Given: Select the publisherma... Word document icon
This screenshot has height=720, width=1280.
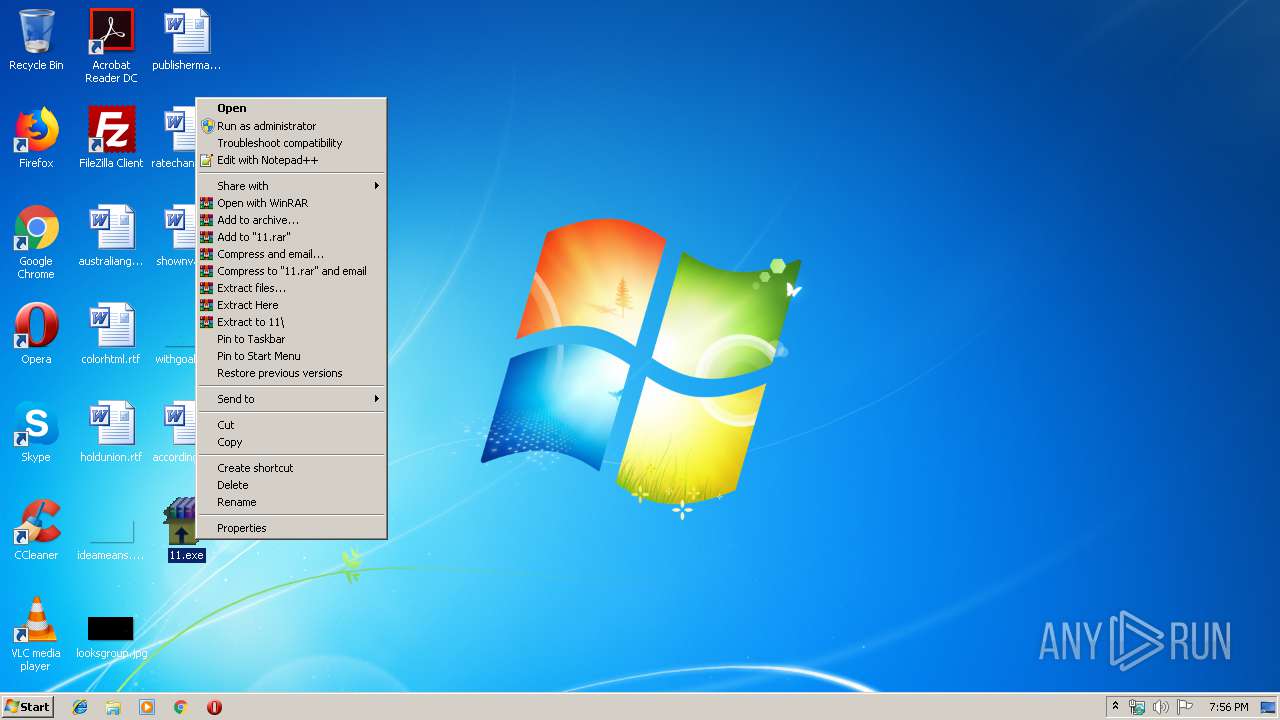Looking at the screenshot, I should pyautogui.click(x=186, y=40).
